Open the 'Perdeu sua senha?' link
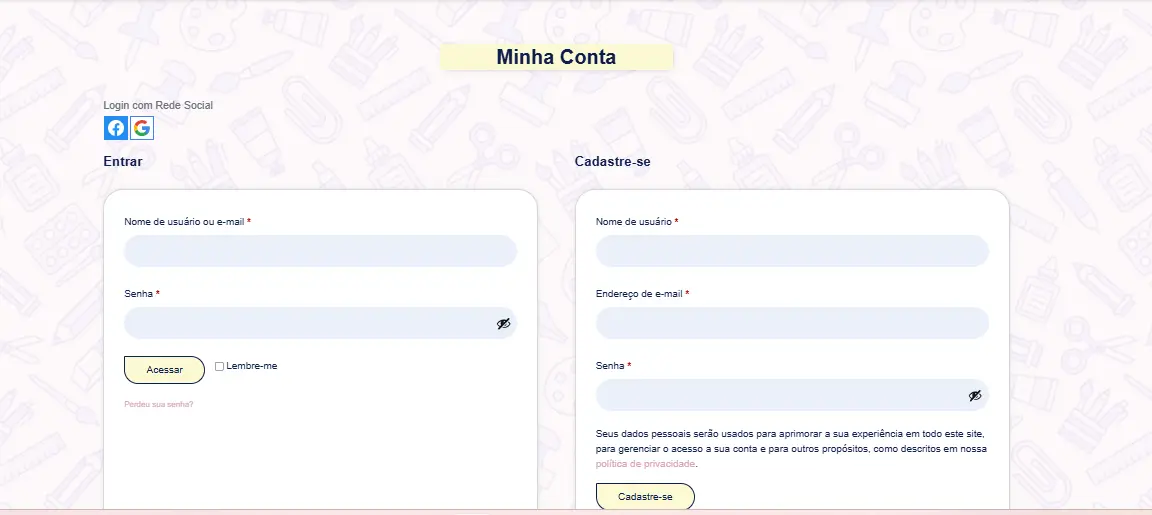Image resolution: width=1152 pixels, height=515 pixels. coord(158,404)
